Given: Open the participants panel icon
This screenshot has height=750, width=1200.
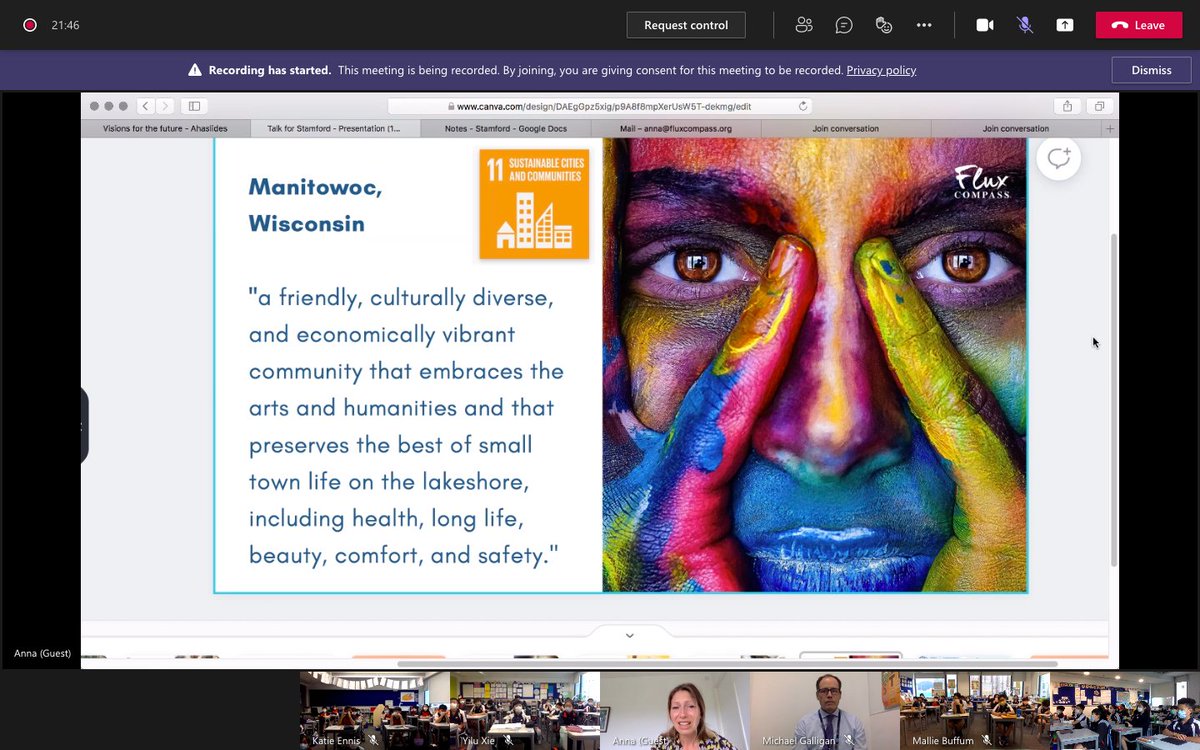Looking at the screenshot, I should point(804,25).
